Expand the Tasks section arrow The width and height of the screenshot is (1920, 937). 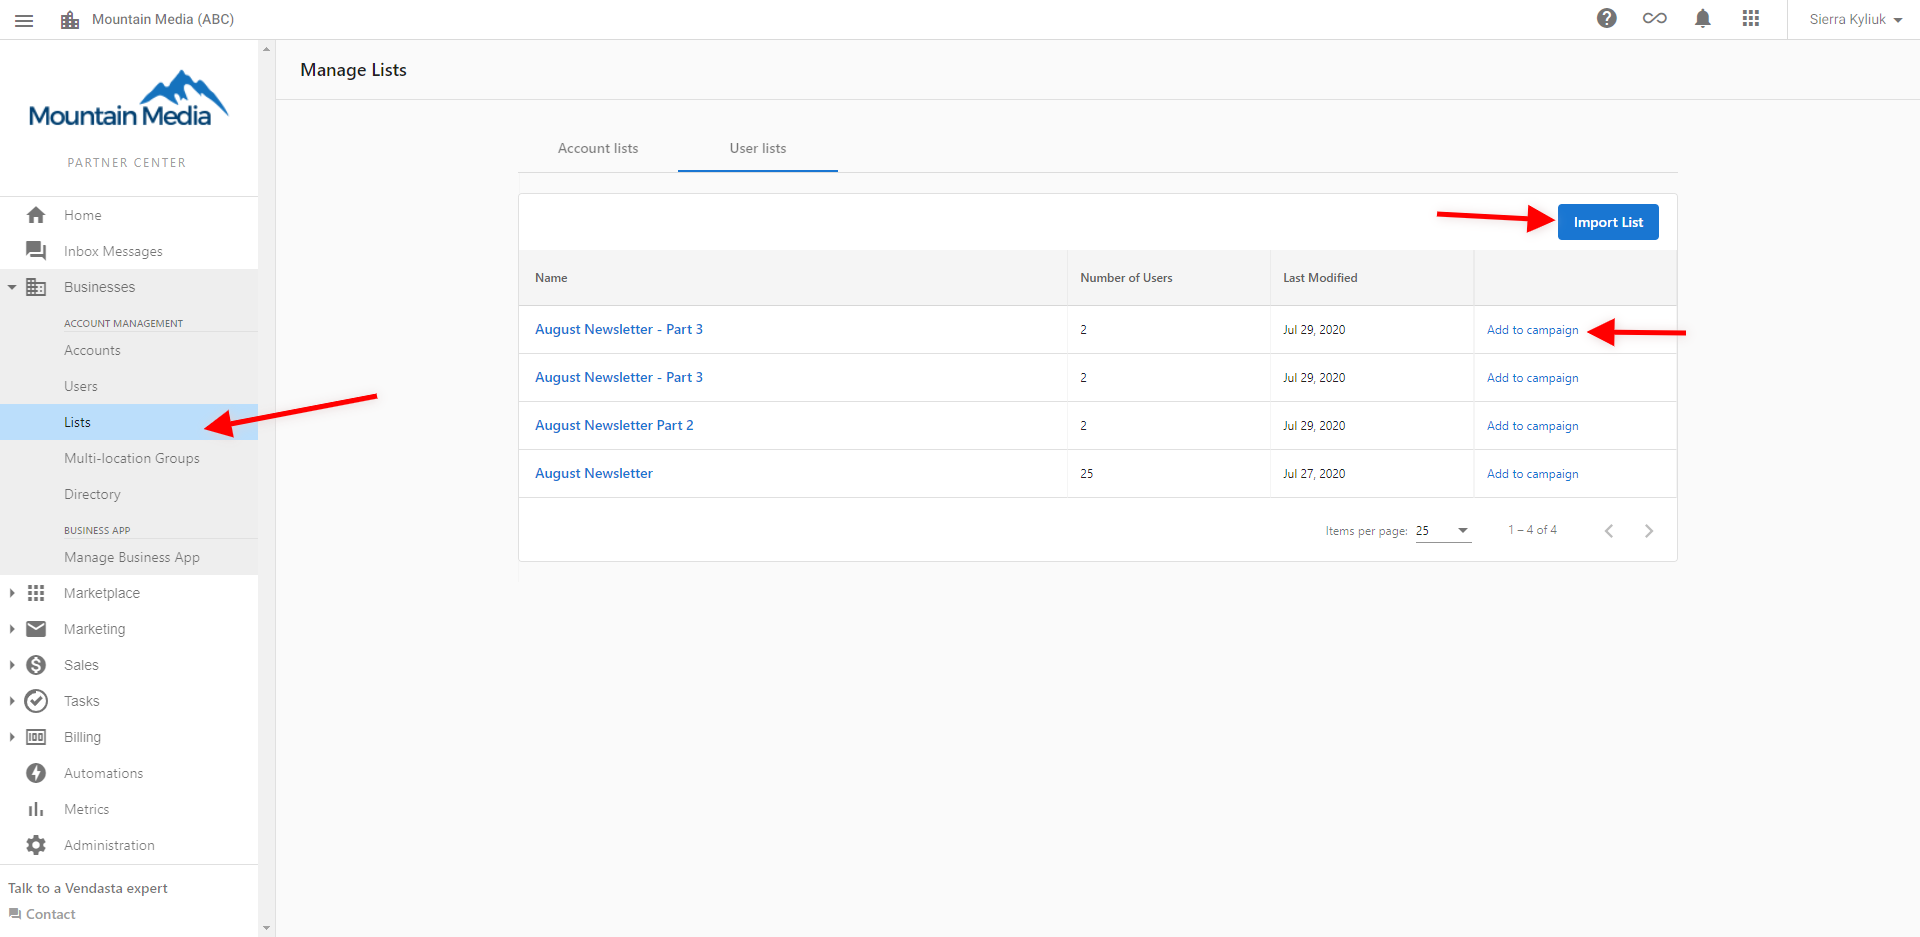(12, 701)
